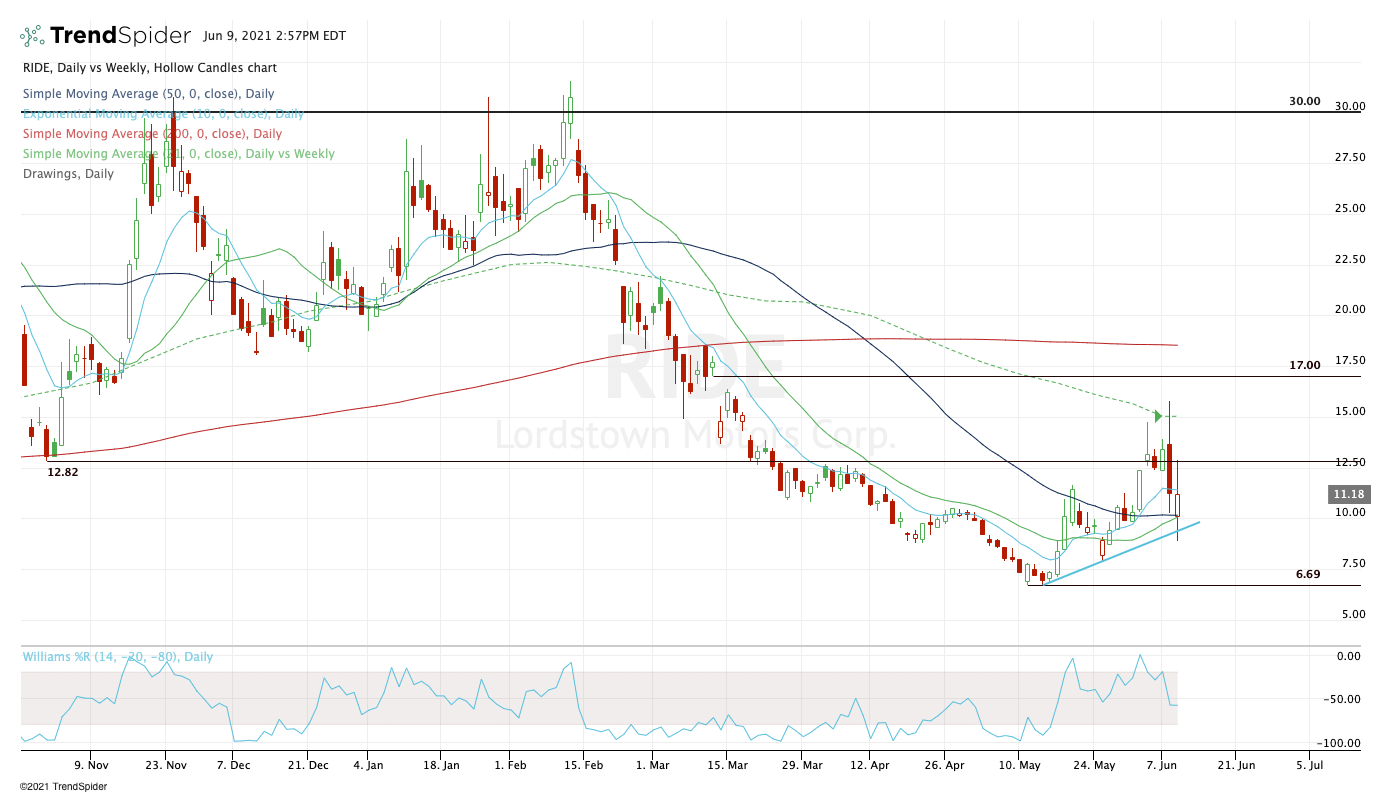Viewport: 1391px width, 796px height.
Task: Click the 6.69 support level label
Action: point(1307,575)
